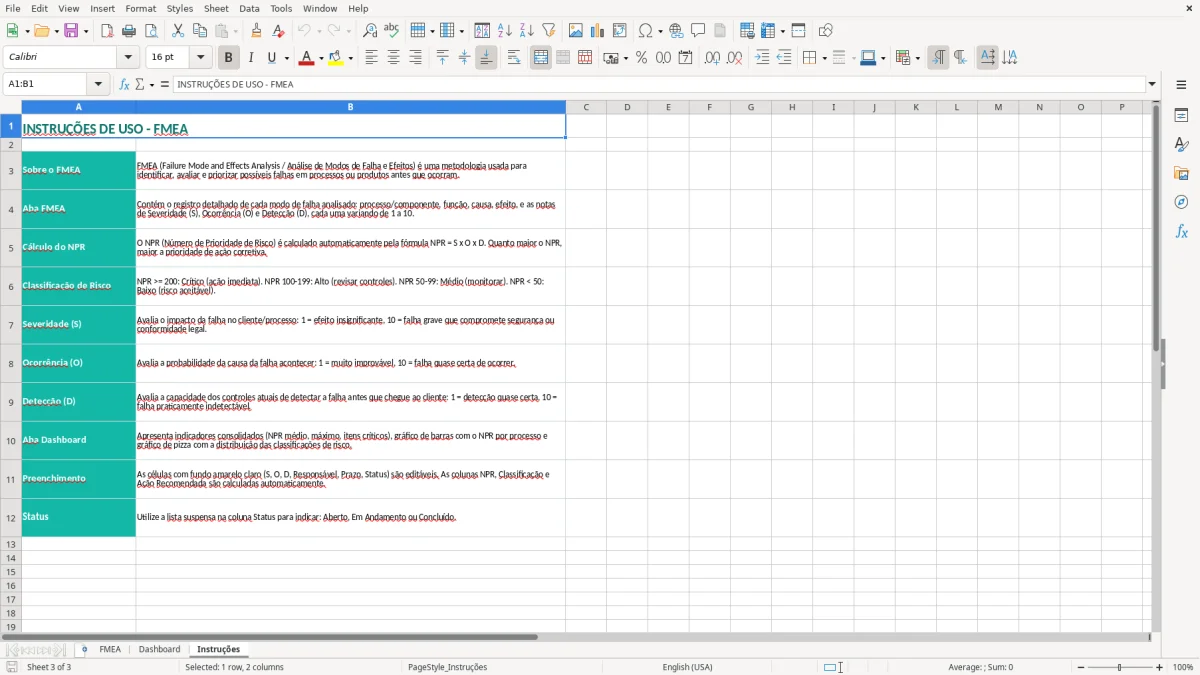Open Print Preview from the toolbar

pyautogui.click(x=151, y=31)
